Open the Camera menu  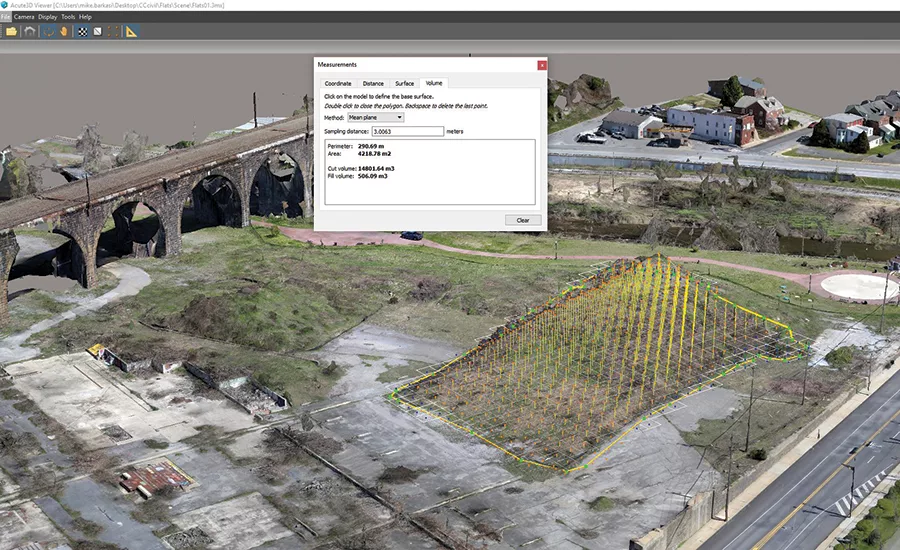24,17
